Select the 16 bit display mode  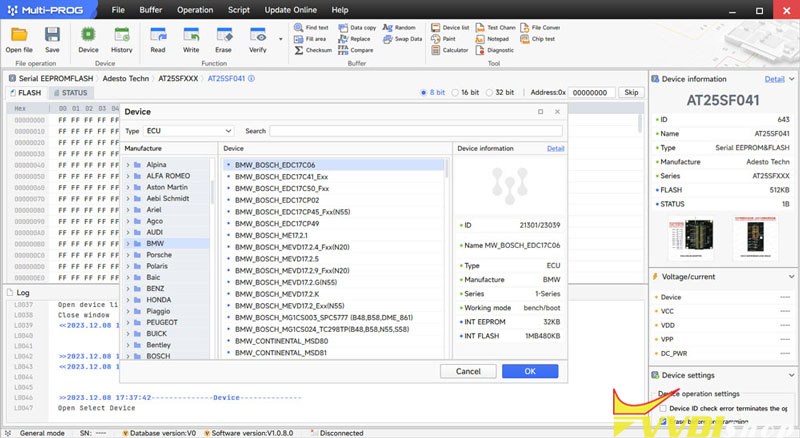point(455,92)
